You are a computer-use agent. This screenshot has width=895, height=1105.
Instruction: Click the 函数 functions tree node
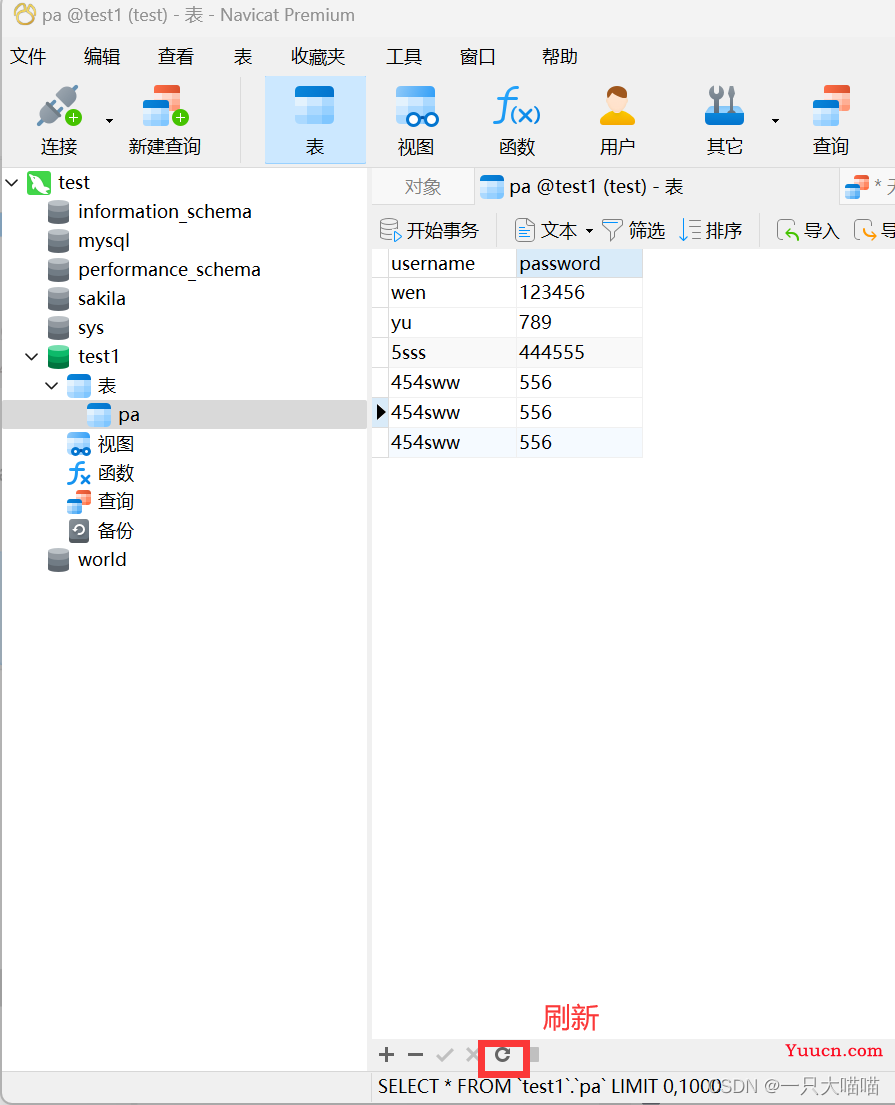[116, 473]
